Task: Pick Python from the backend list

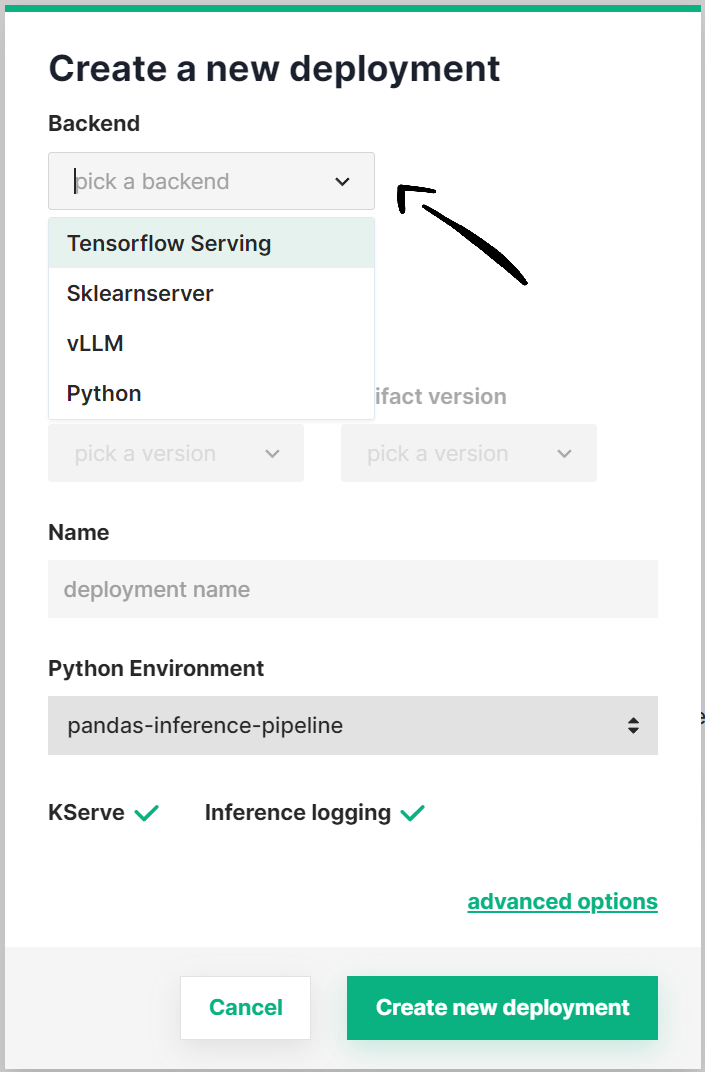Action: [x=103, y=393]
